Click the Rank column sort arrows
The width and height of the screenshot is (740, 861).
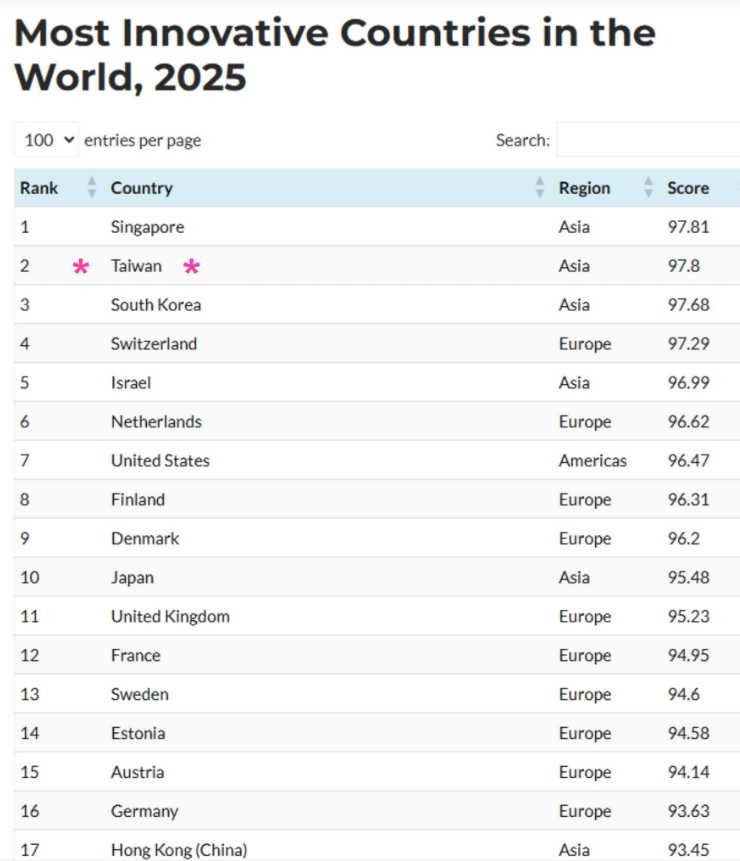92,187
